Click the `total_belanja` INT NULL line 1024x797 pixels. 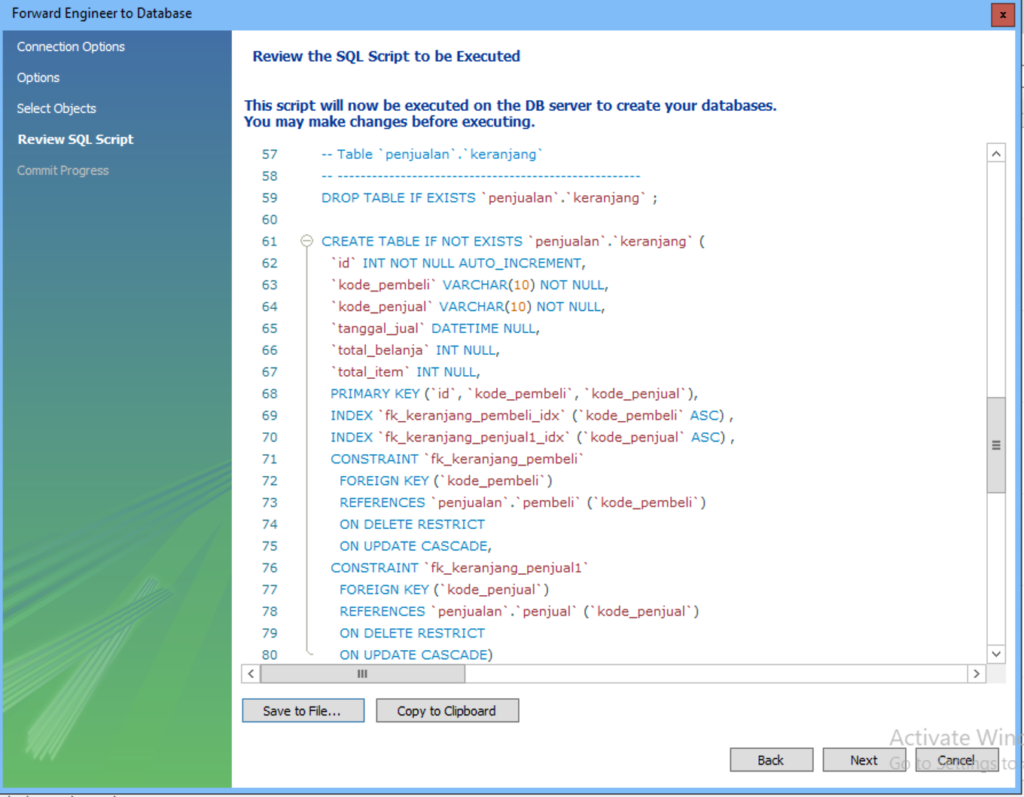(415, 350)
